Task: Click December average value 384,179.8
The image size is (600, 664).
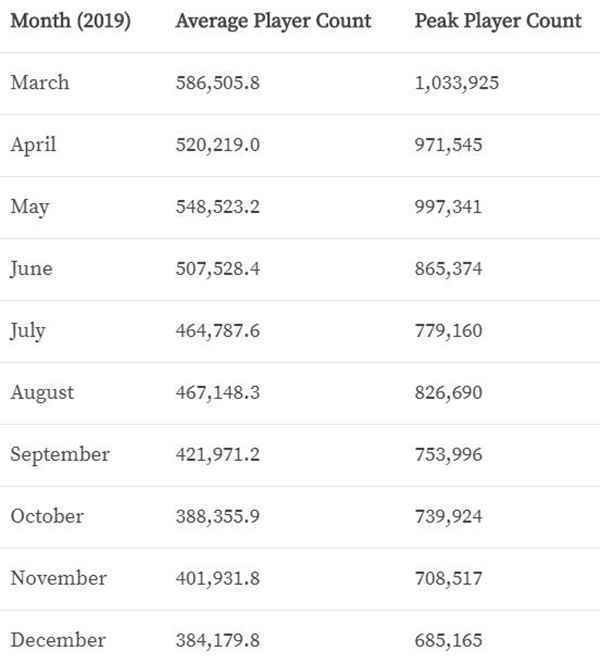Action: tap(218, 640)
